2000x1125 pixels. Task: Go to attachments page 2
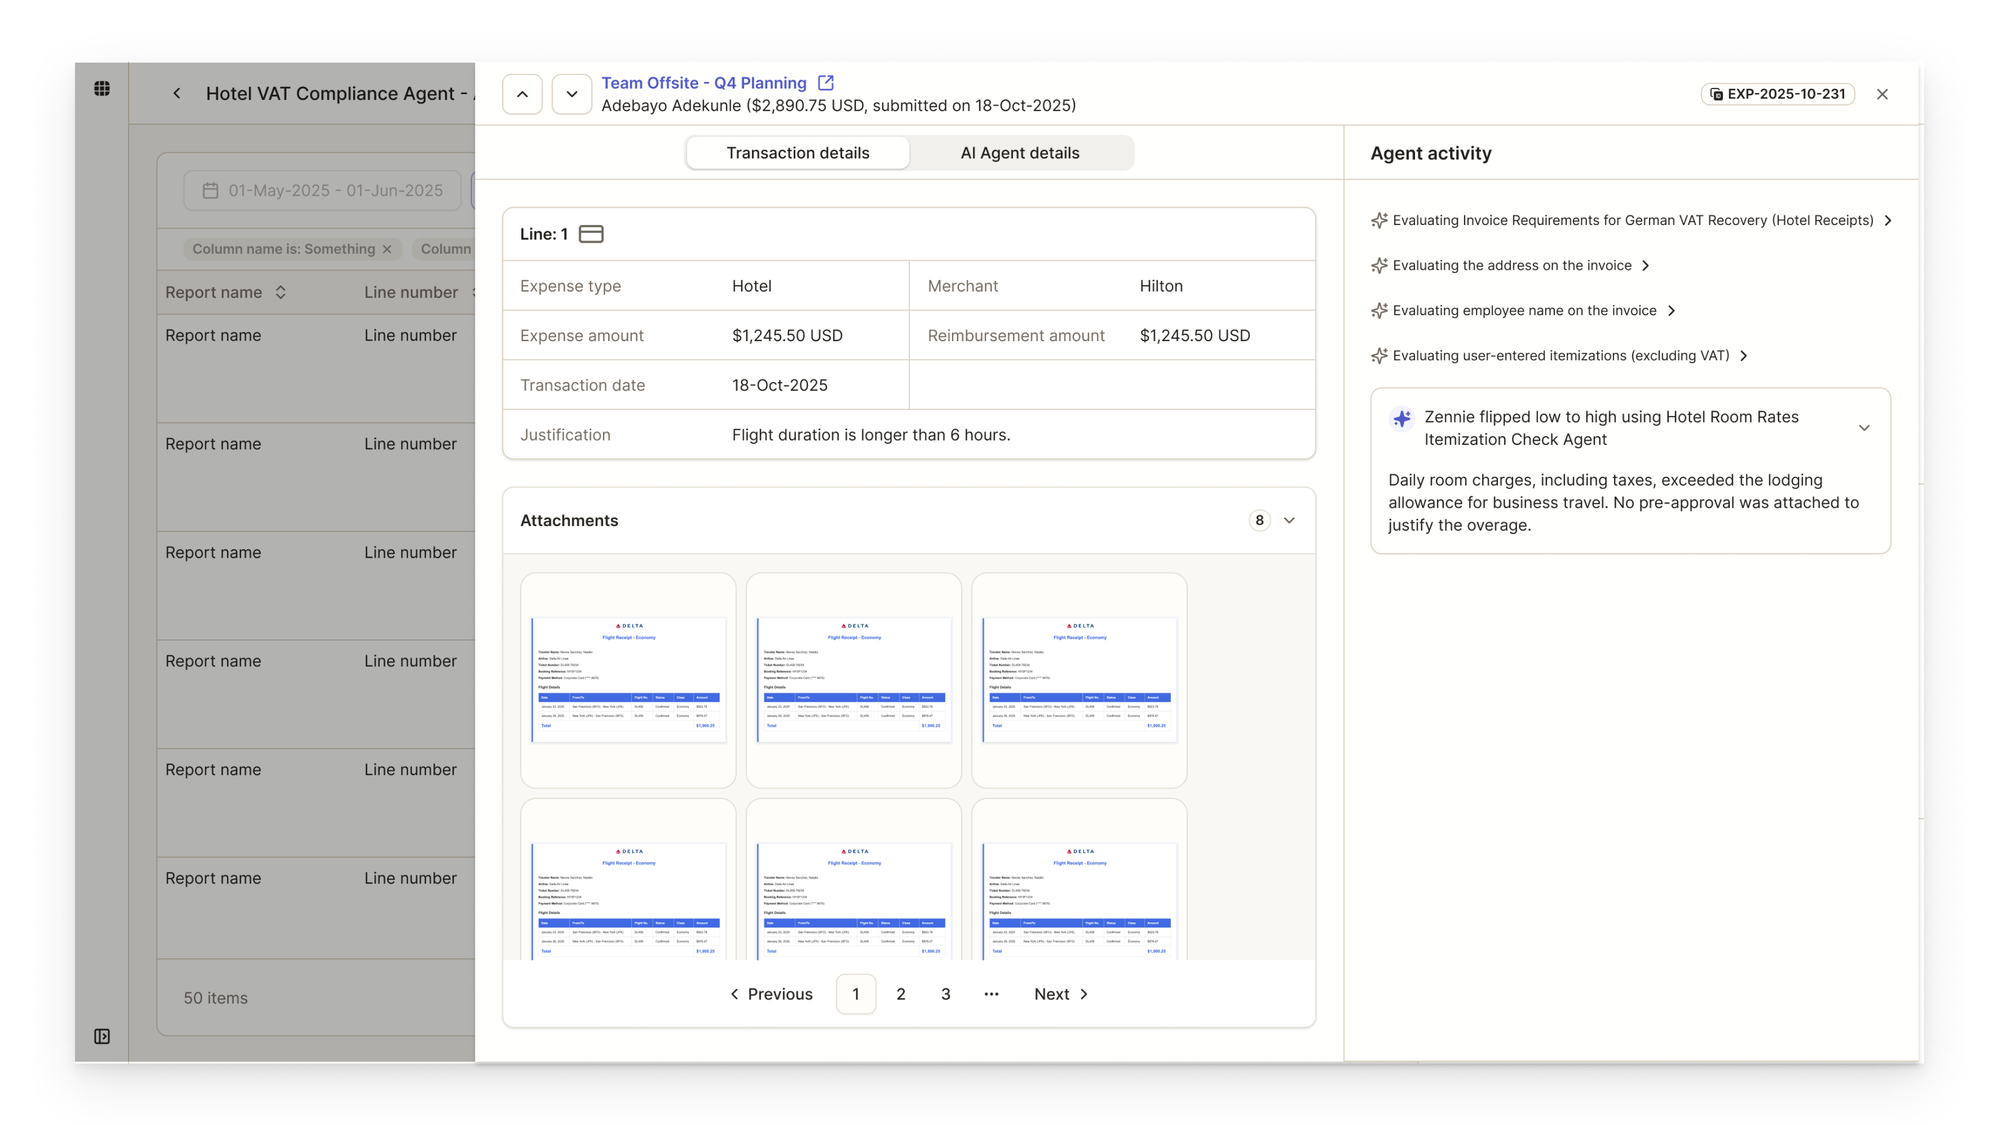pyautogui.click(x=900, y=994)
